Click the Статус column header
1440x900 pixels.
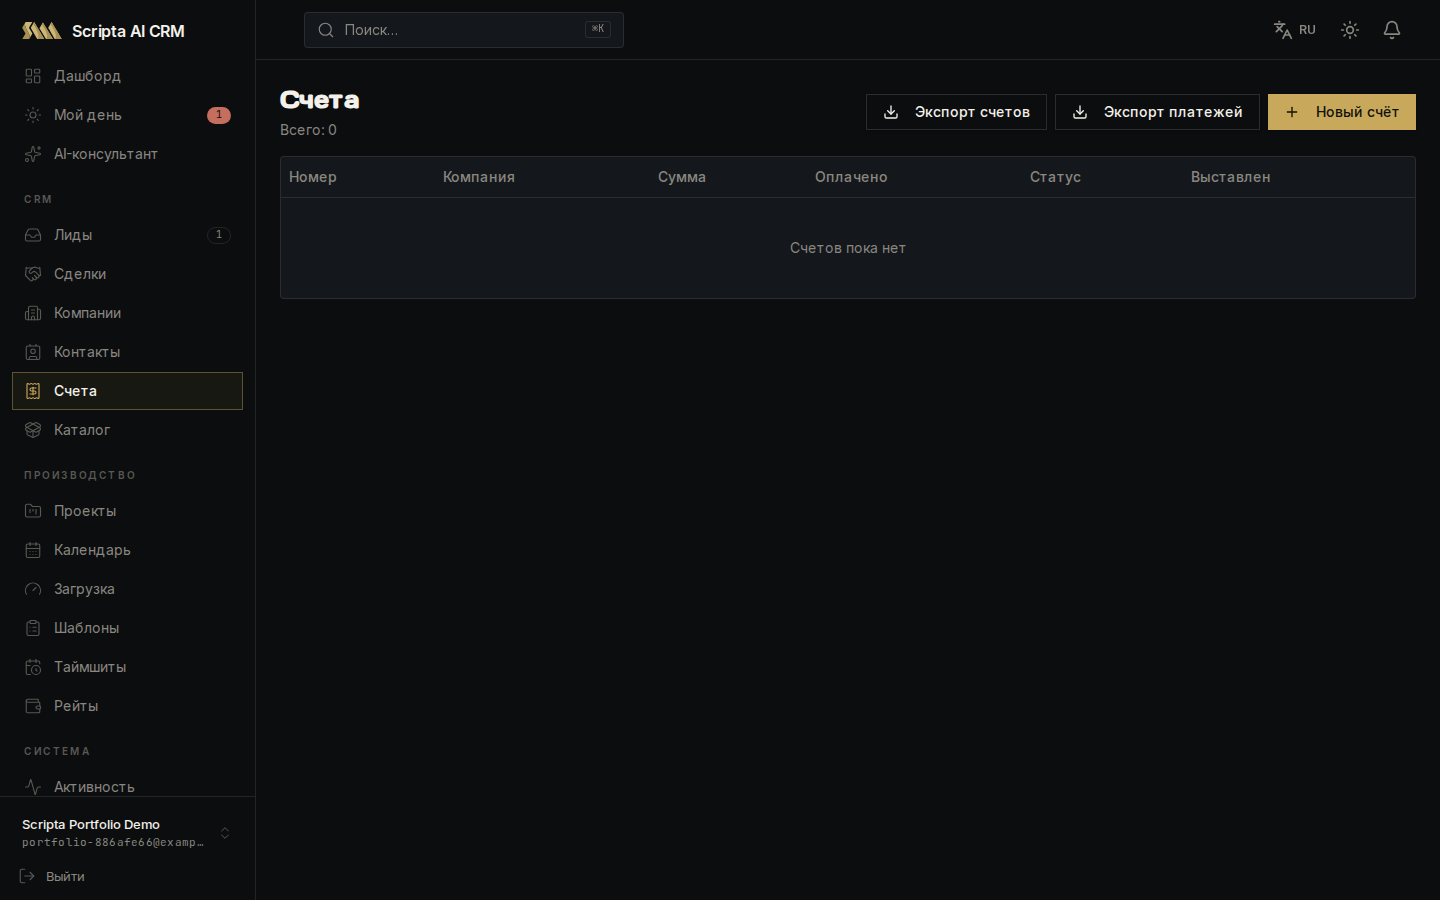coord(1055,177)
